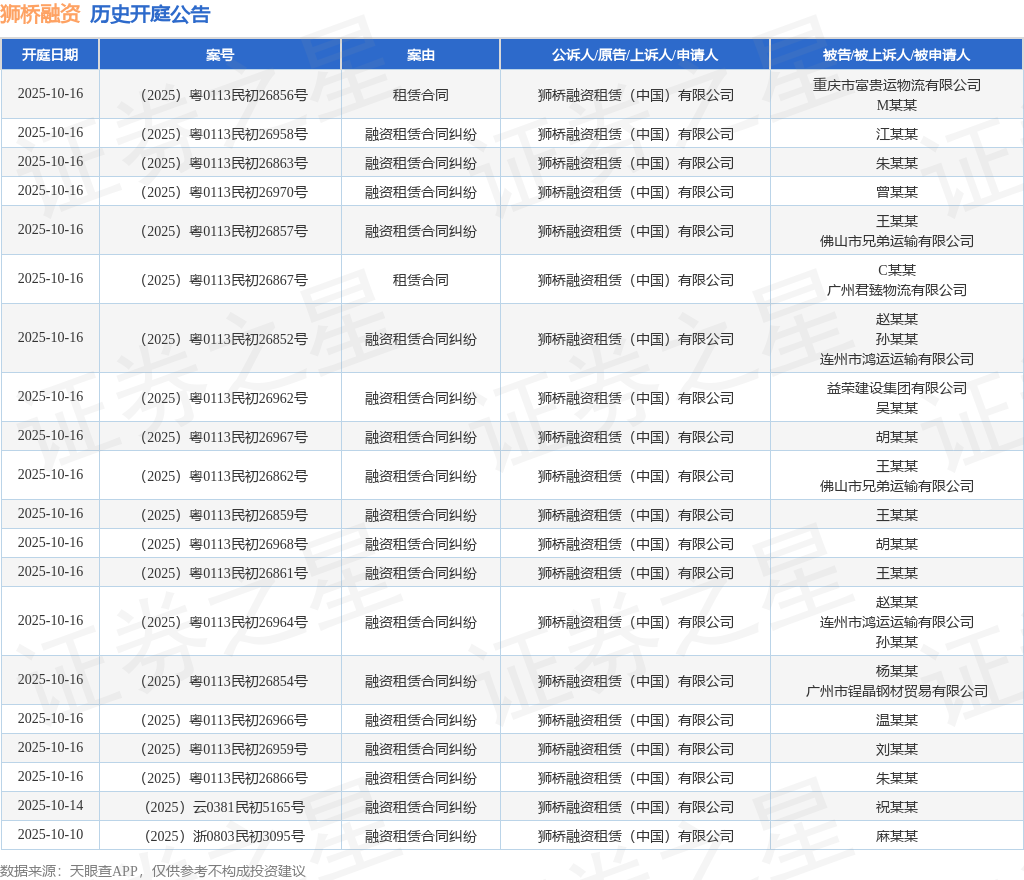Click case number 粤0113民初26959号
Image resolution: width=1024 pixels, height=880 pixels.
[224, 749]
